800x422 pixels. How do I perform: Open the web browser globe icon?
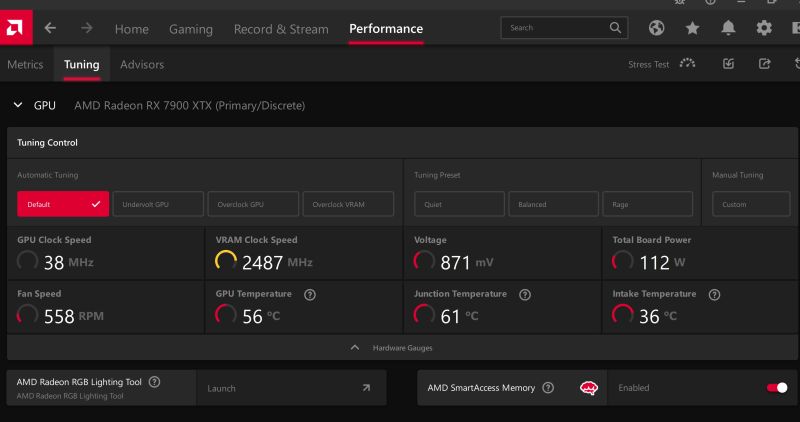coord(657,28)
